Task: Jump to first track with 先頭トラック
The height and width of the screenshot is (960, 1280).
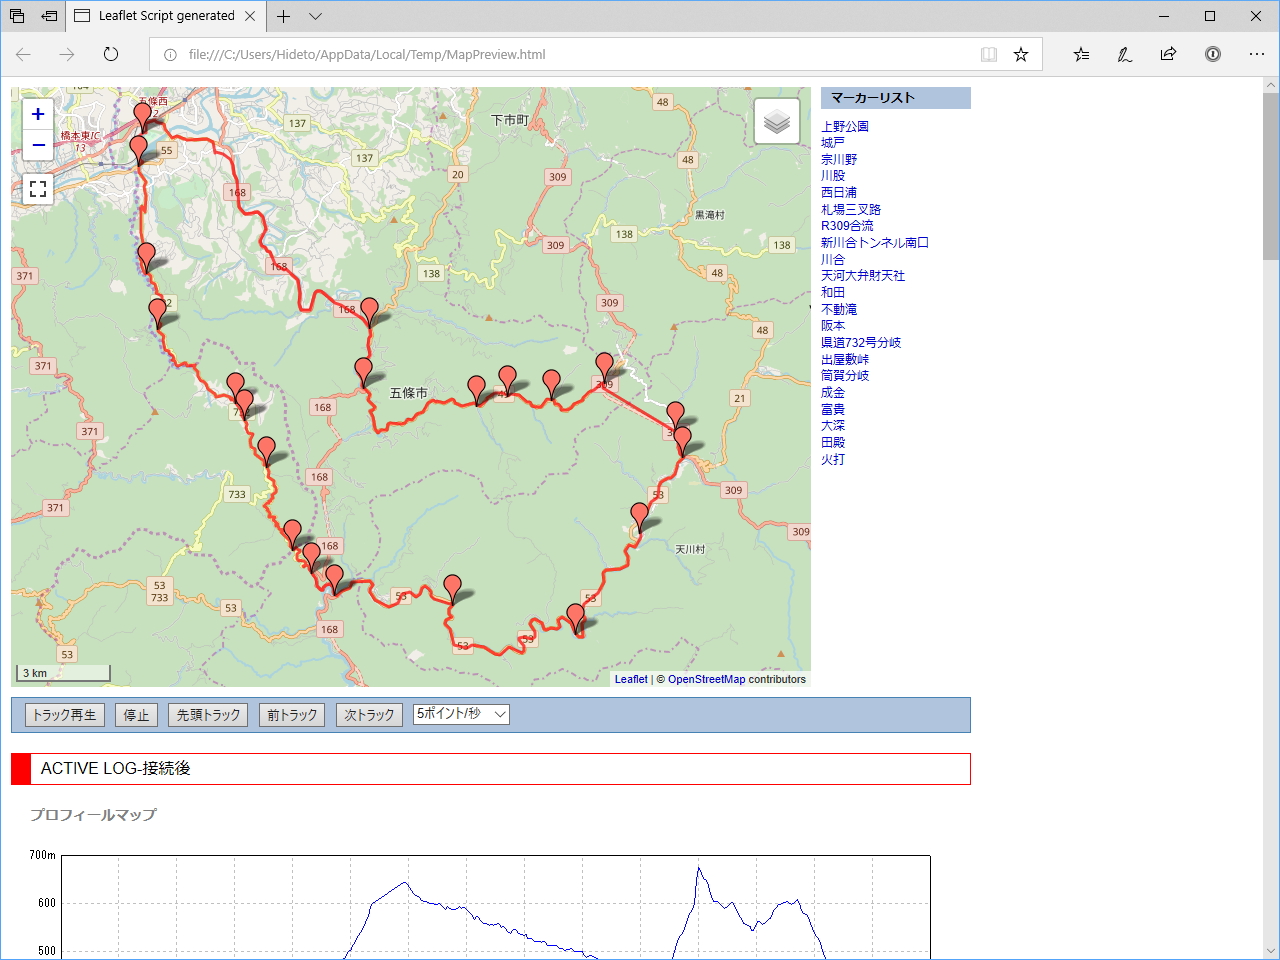Action: 208,715
